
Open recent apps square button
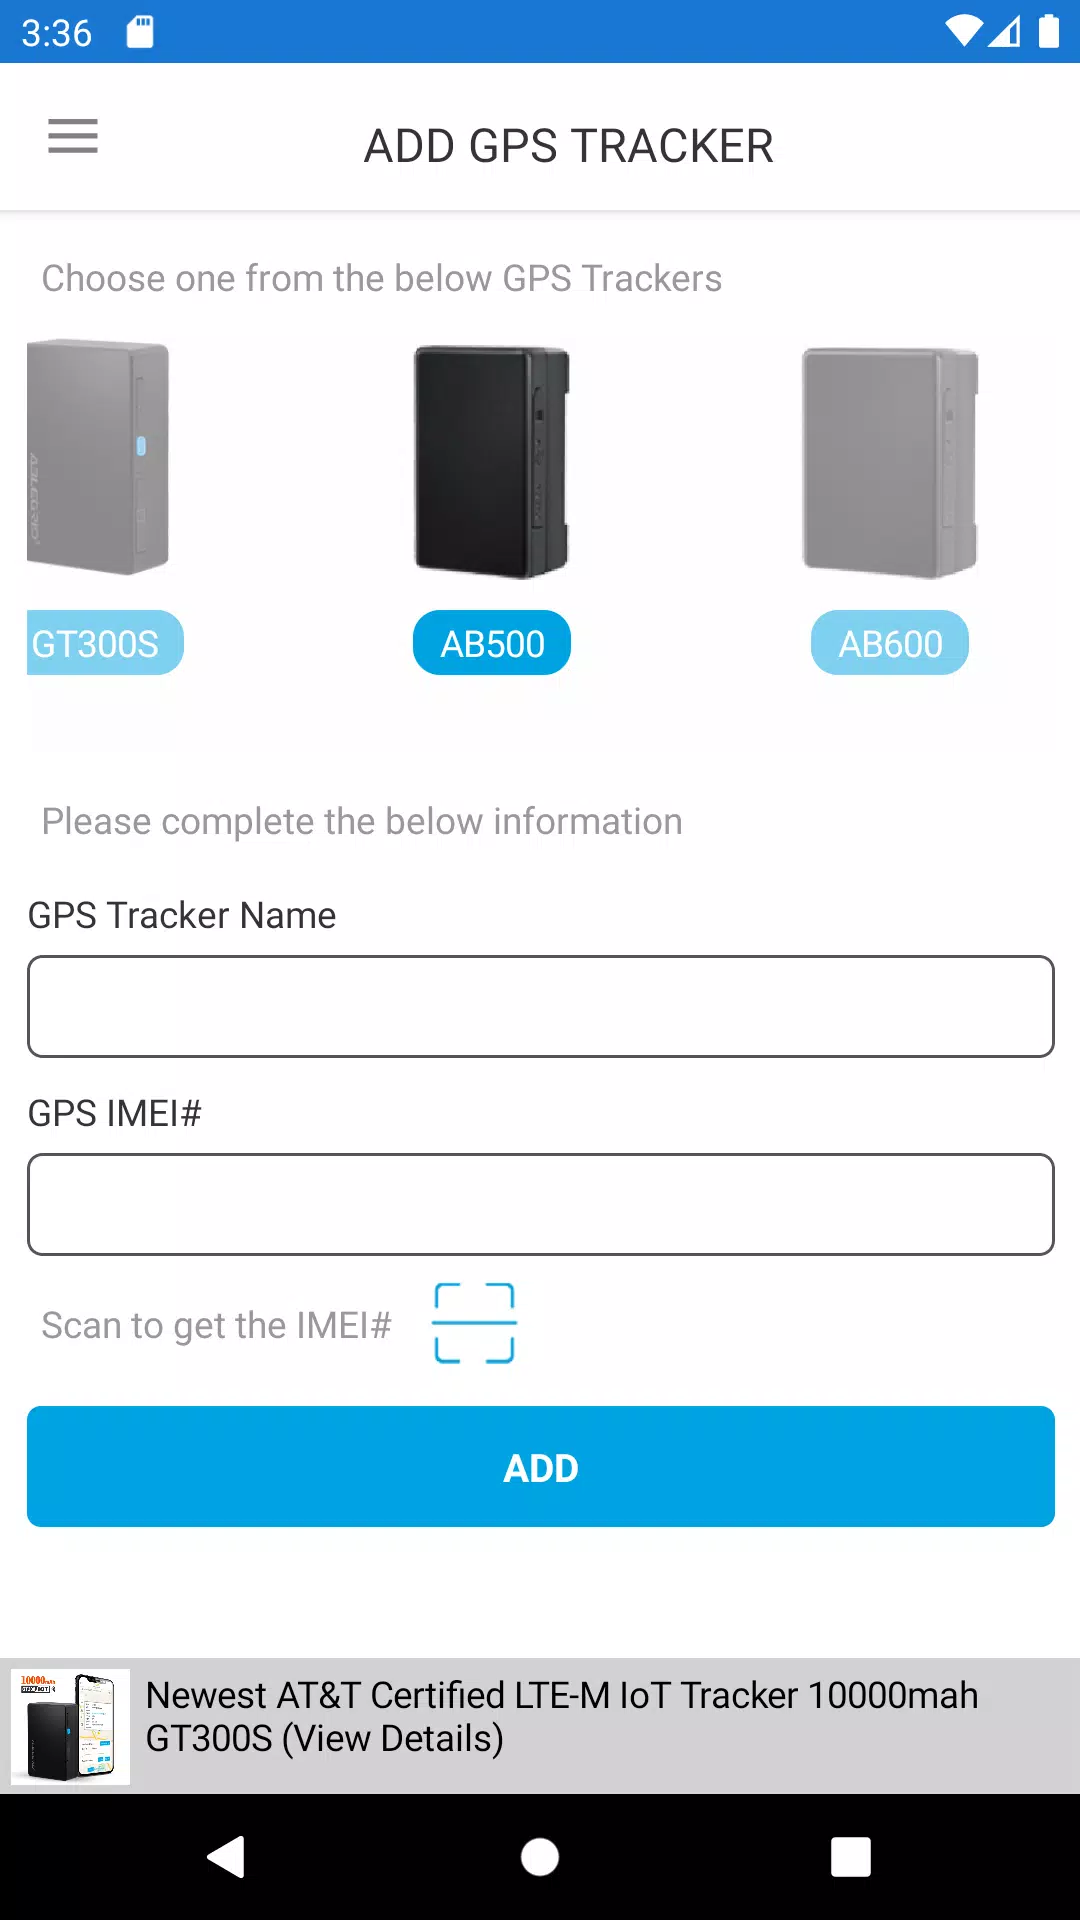[851, 1857]
